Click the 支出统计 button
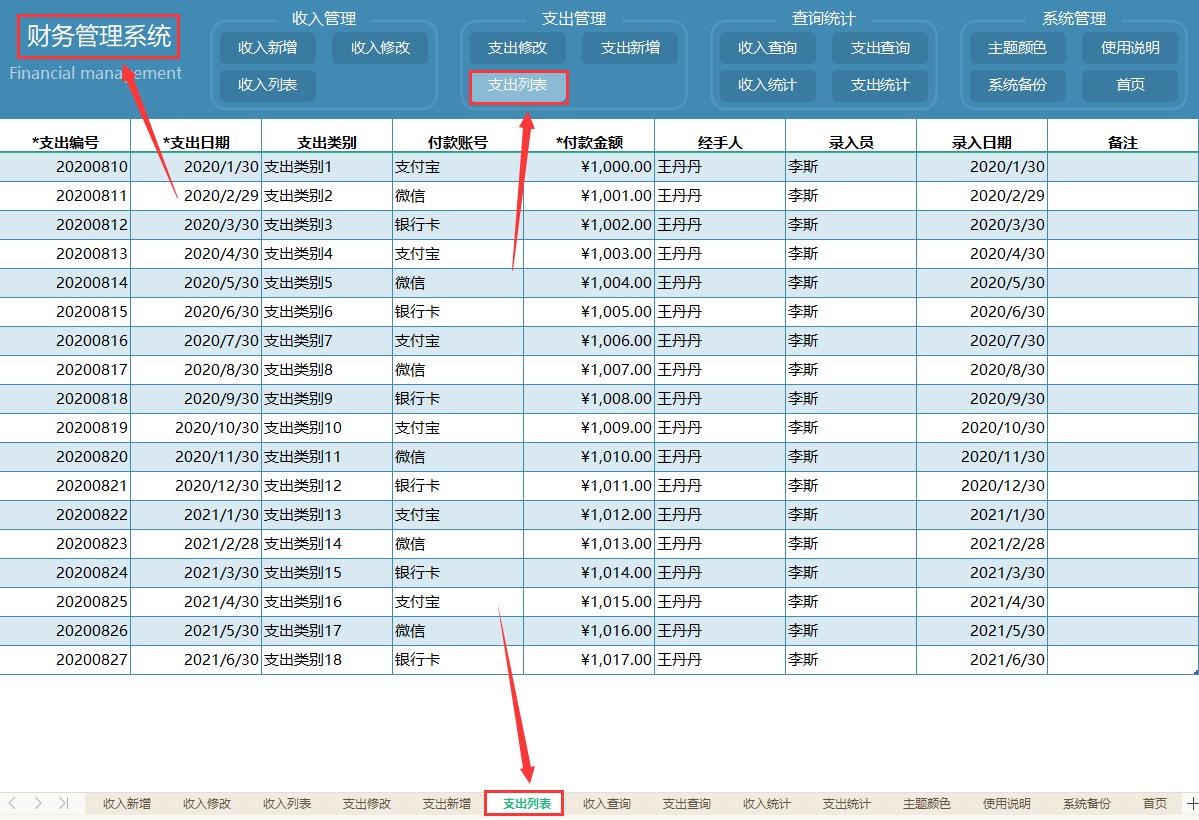 pyautogui.click(x=880, y=85)
